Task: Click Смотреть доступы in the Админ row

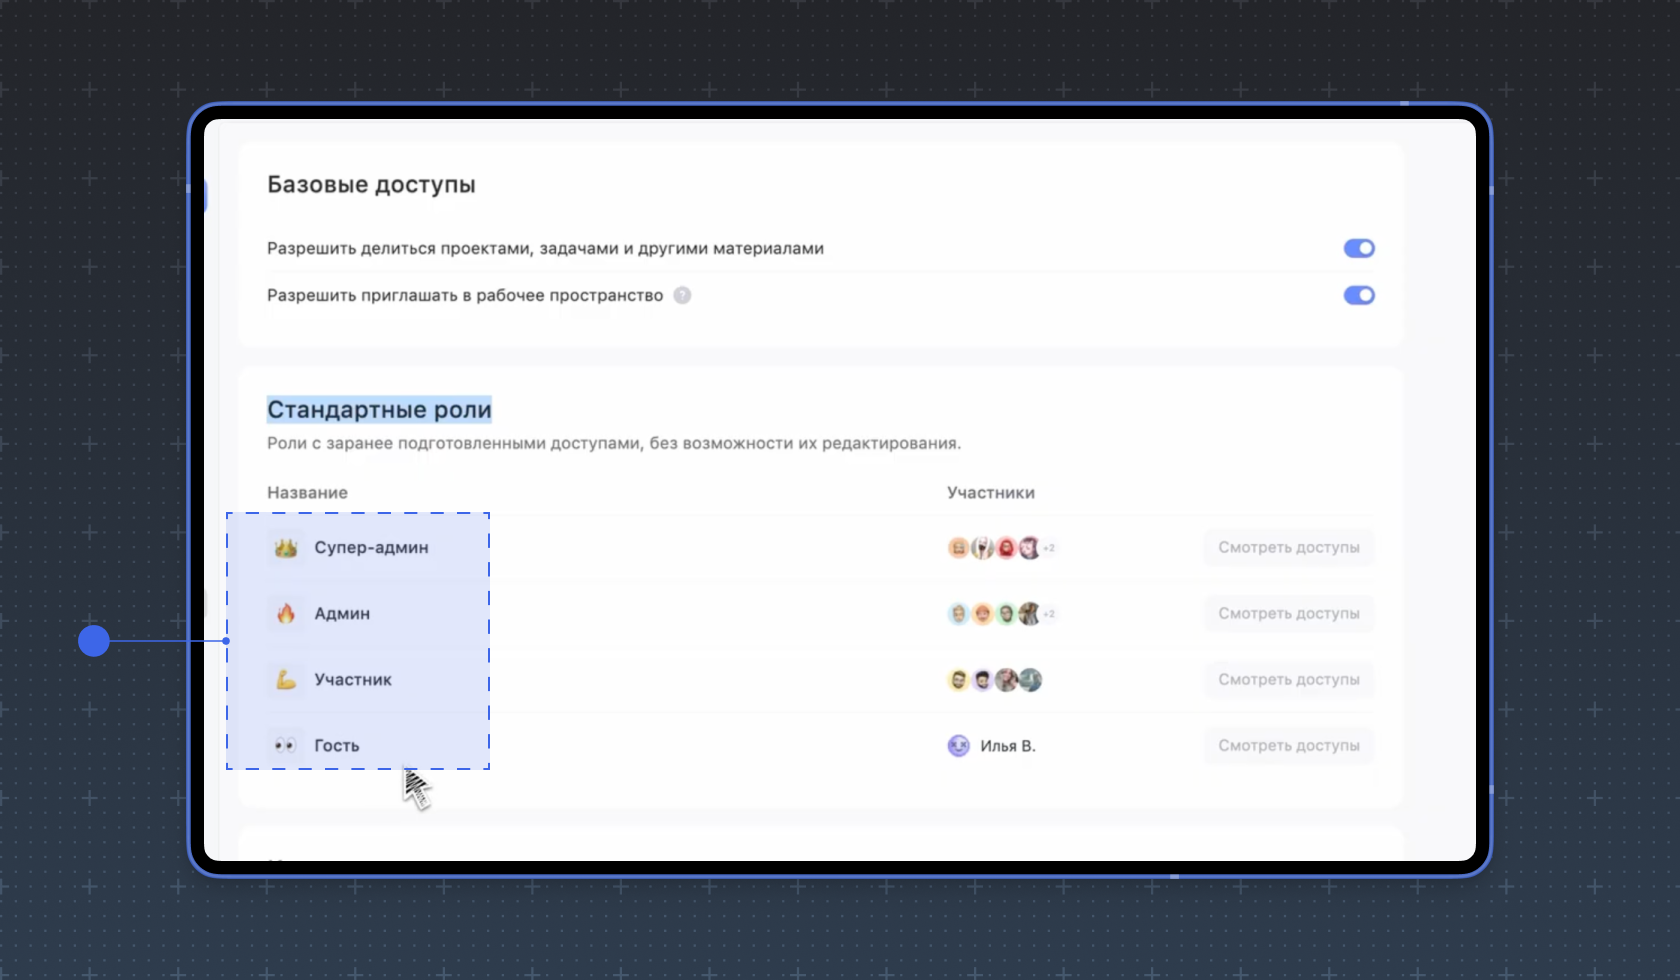Action: click(1288, 613)
